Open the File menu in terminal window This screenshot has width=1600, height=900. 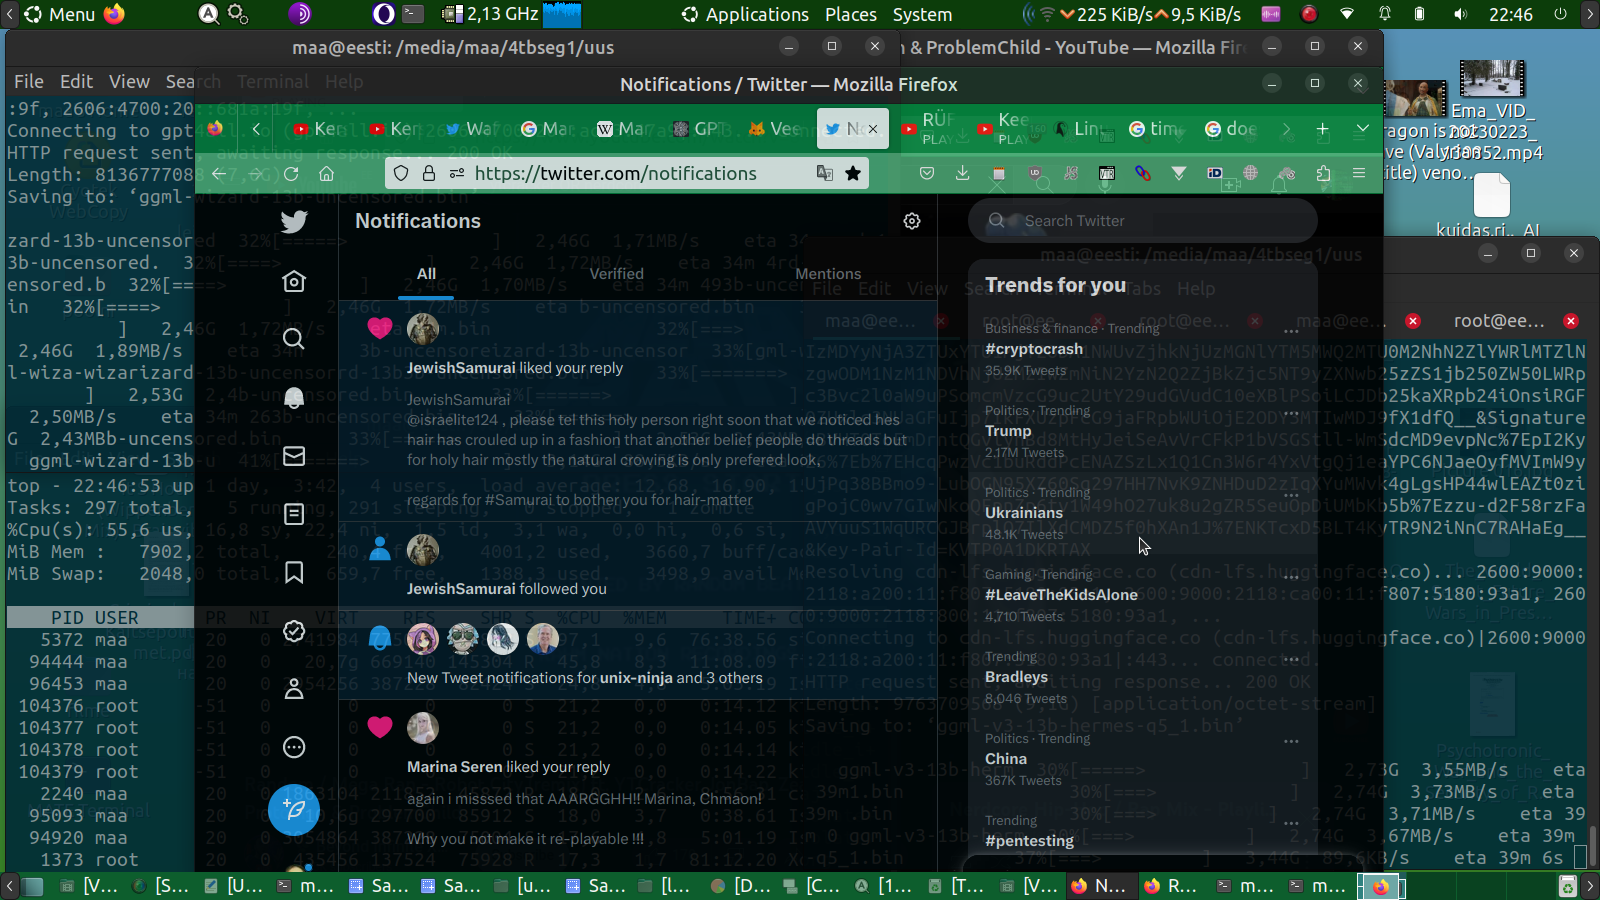coord(28,82)
